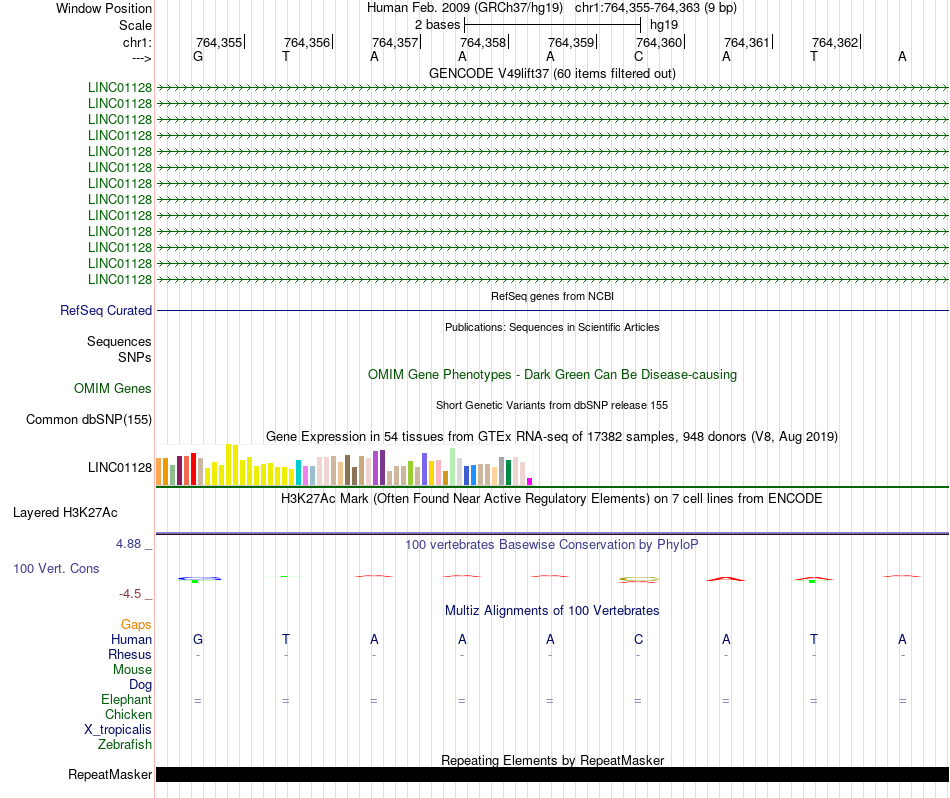Click the X_tropicalis alignment row label

[118, 730]
